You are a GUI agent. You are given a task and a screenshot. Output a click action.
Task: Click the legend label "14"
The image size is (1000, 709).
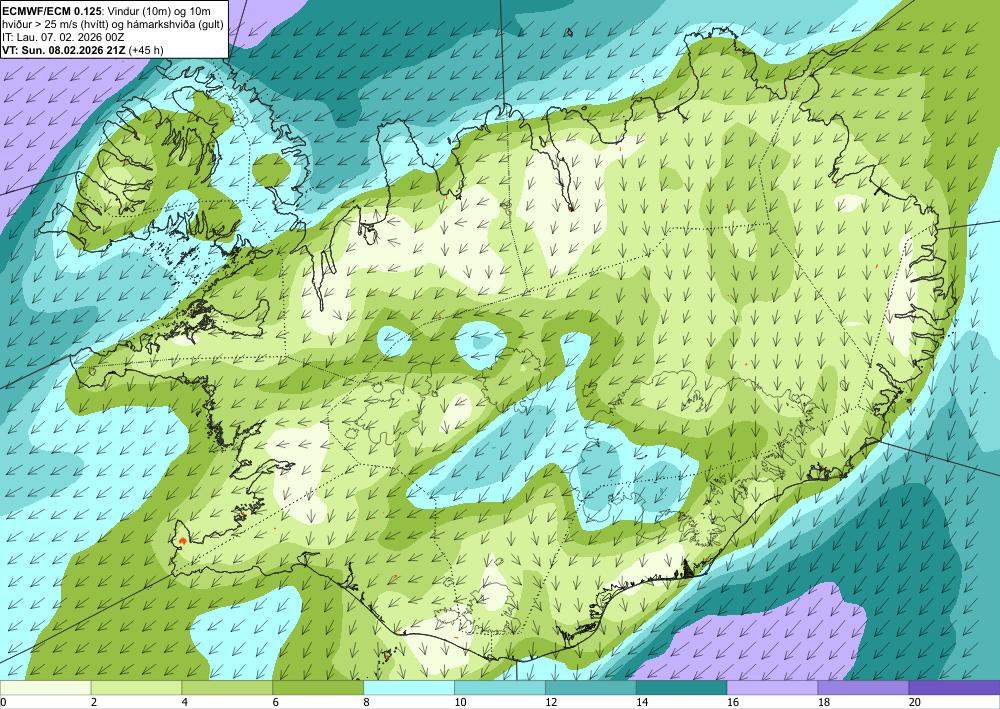click(642, 702)
